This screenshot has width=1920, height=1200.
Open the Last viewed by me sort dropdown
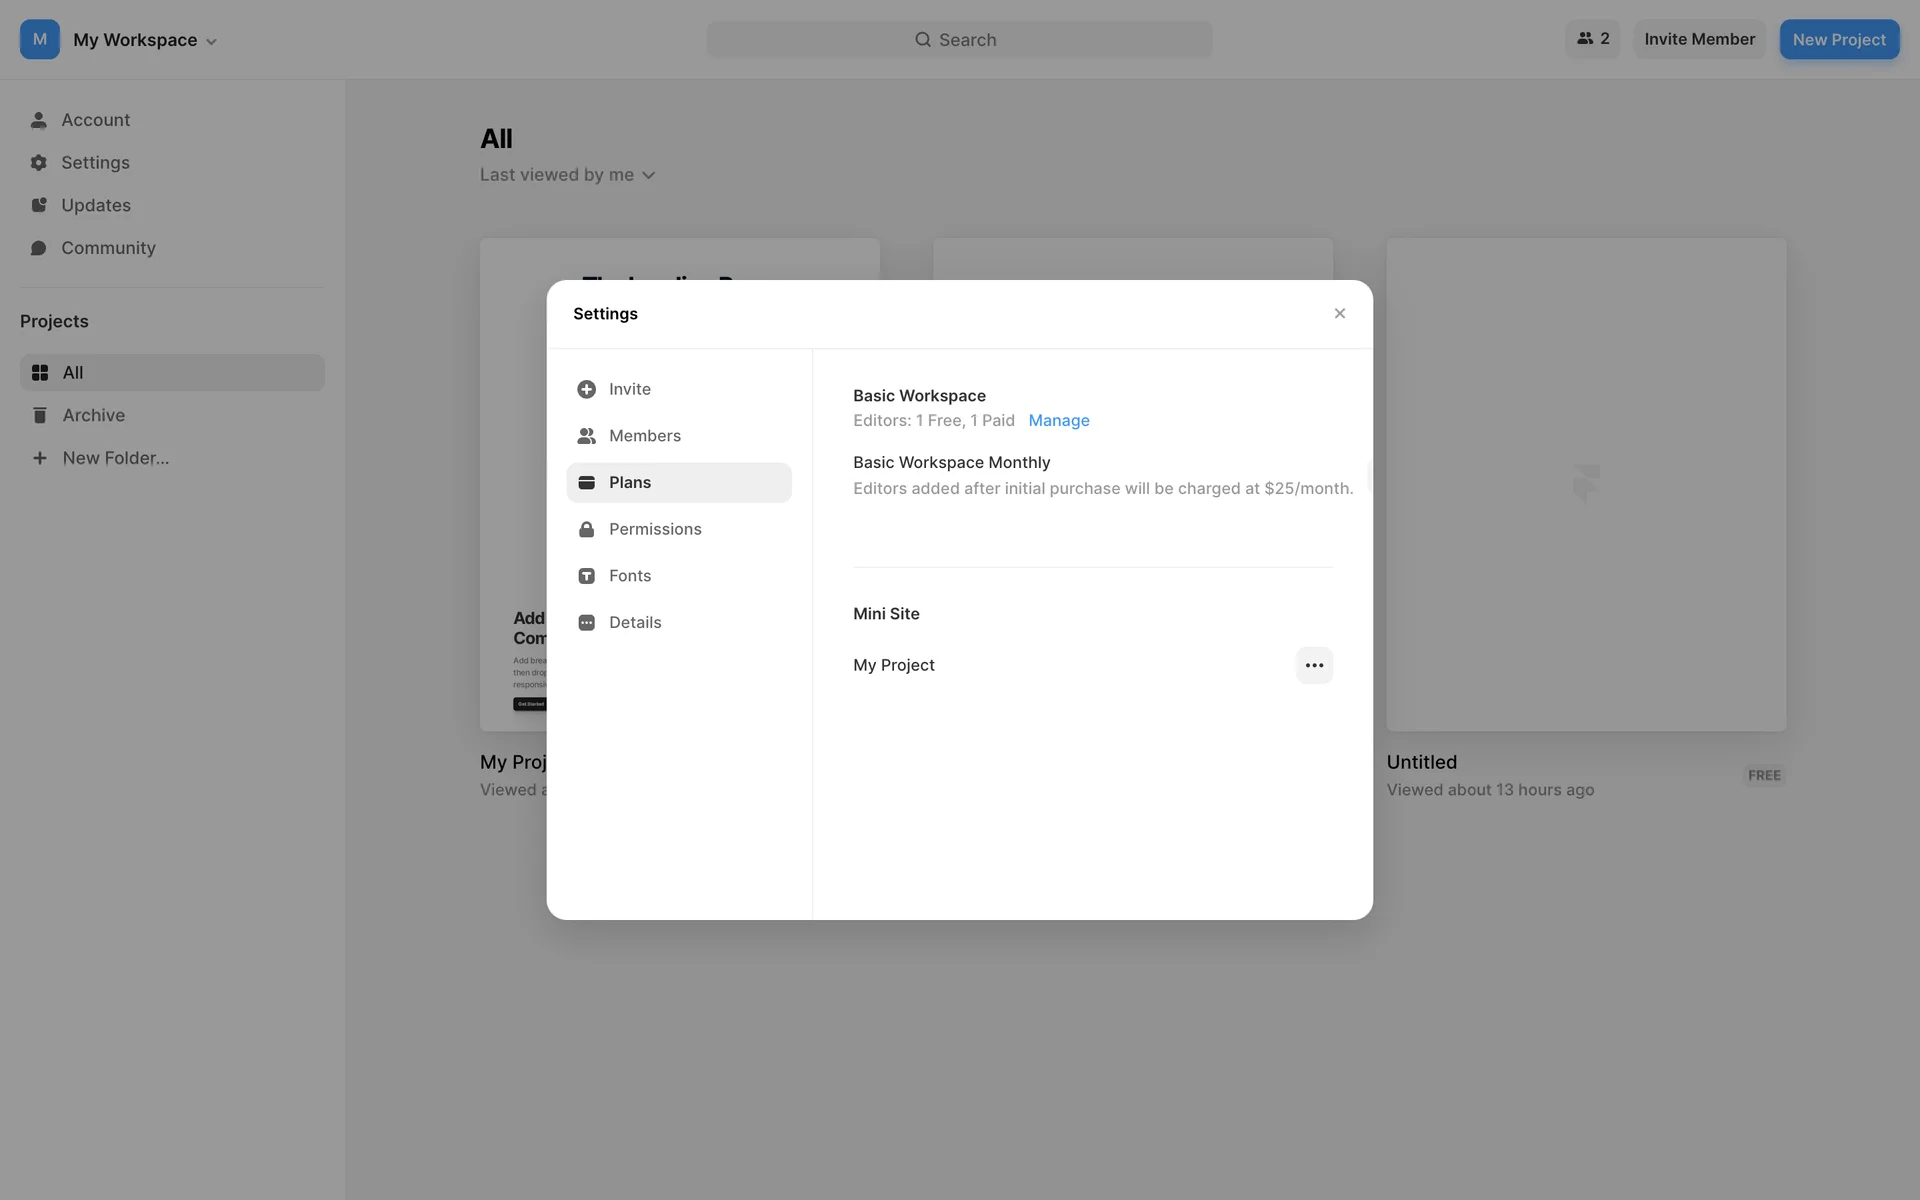pos(567,175)
